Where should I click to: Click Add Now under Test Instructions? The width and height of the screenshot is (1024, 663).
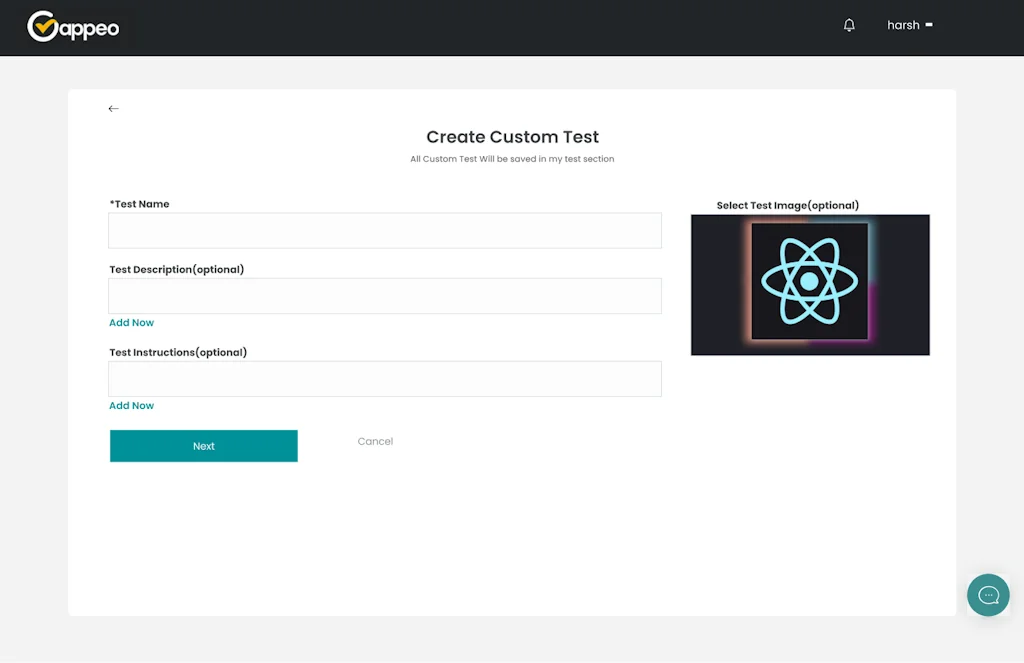(131, 405)
